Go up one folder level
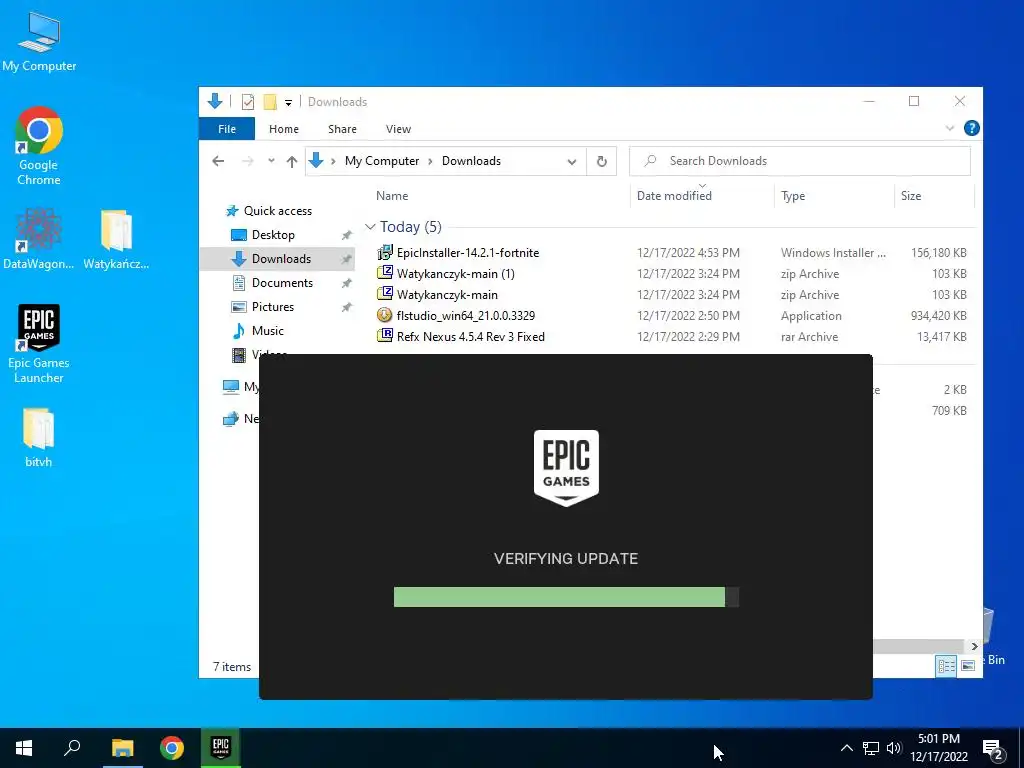Image resolution: width=1024 pixels, height=768 pixels. [291, 161]
